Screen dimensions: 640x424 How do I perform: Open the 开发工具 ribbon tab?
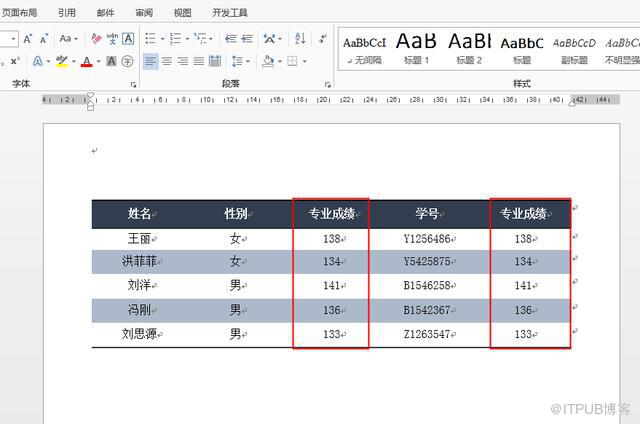click(x=230, y=13)
